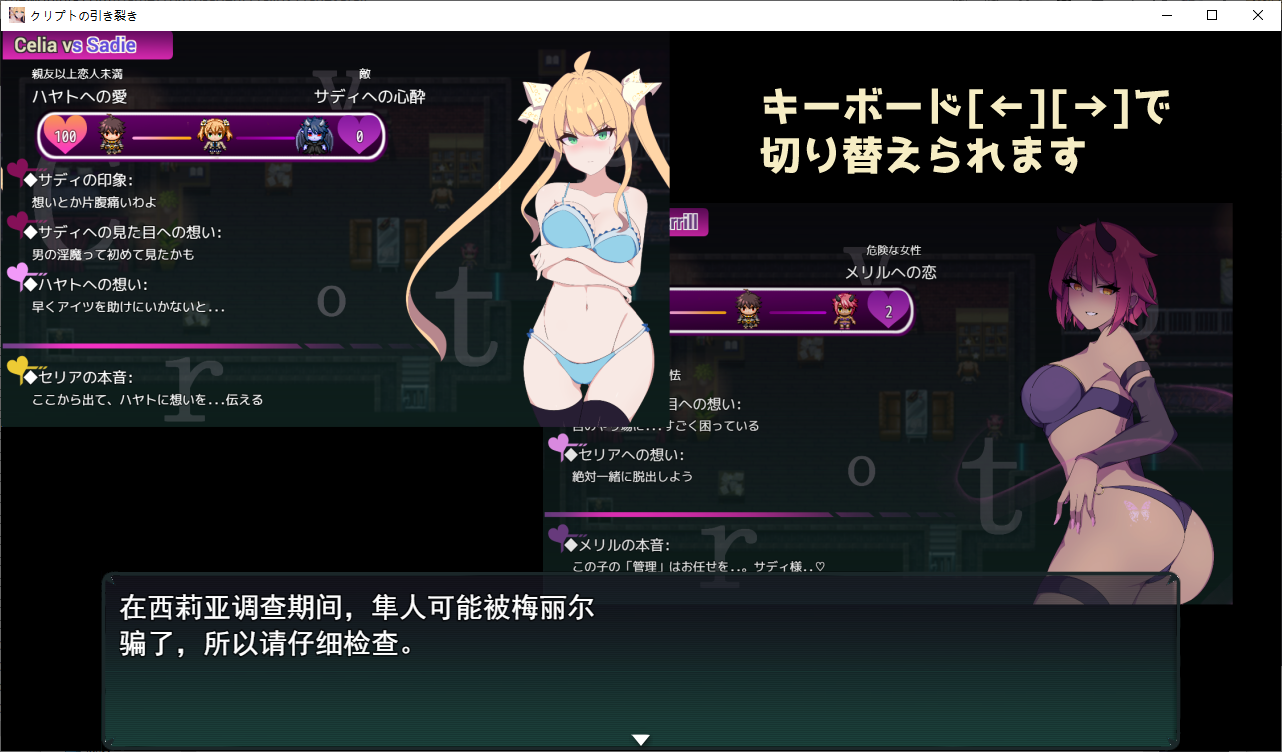Viewport: 1282px width, 752px height.
Task: Click the pink heart showing 100
Action: tap(66, 136)
